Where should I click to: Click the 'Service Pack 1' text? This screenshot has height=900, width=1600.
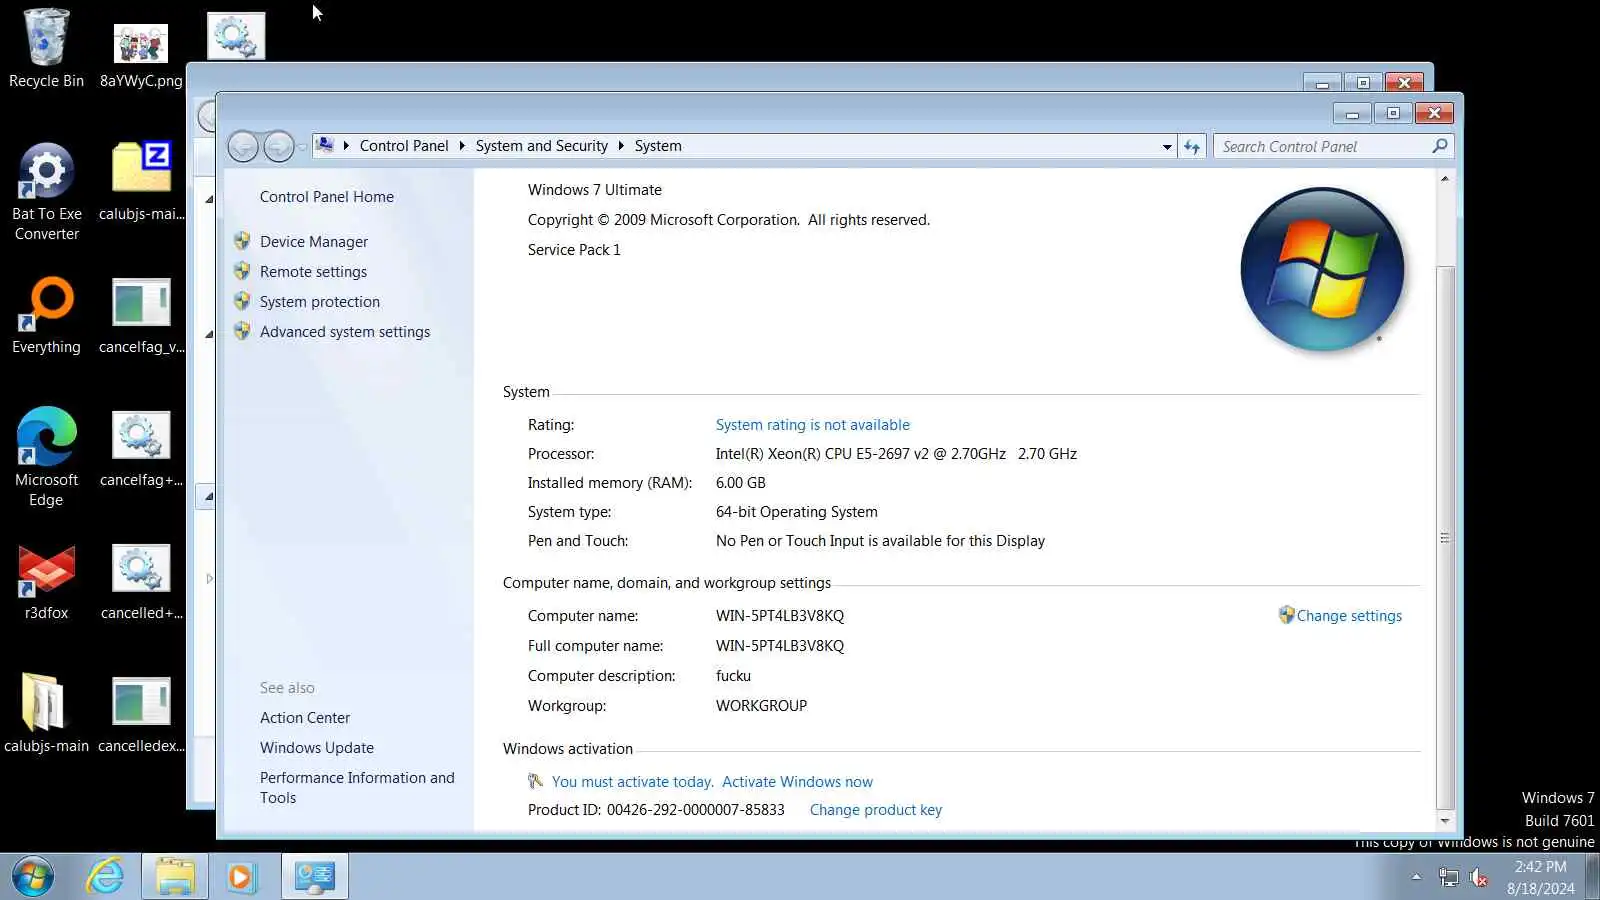pyautogui.click(x=574, y=250)
